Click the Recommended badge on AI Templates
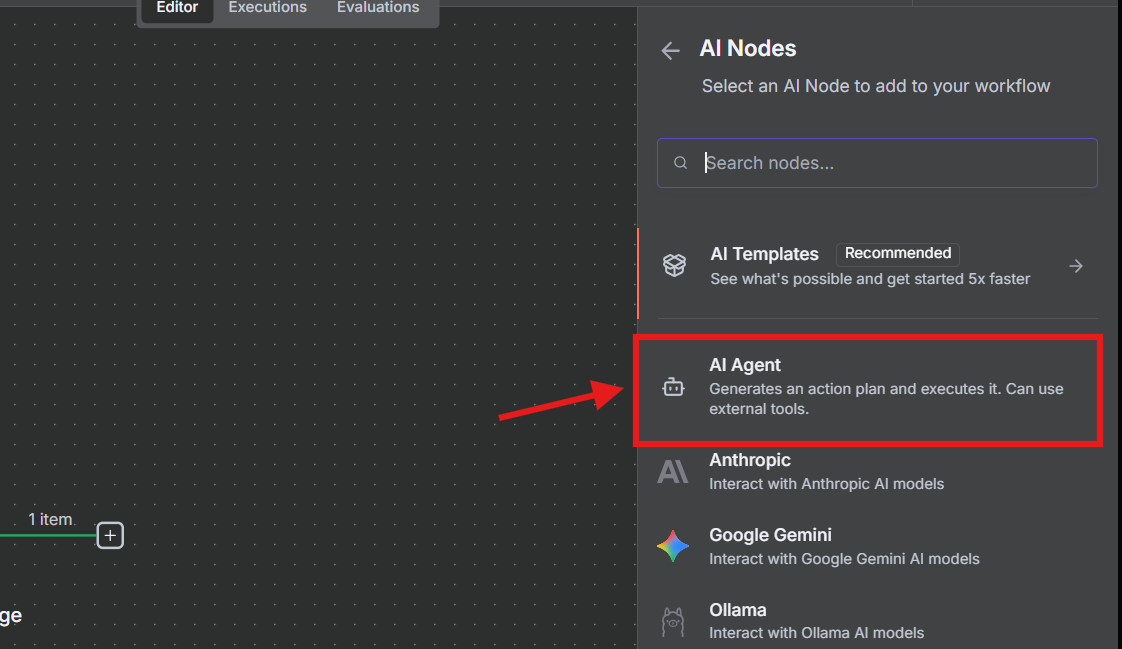Screen dimensions: 1122x649 pos(897,253)
